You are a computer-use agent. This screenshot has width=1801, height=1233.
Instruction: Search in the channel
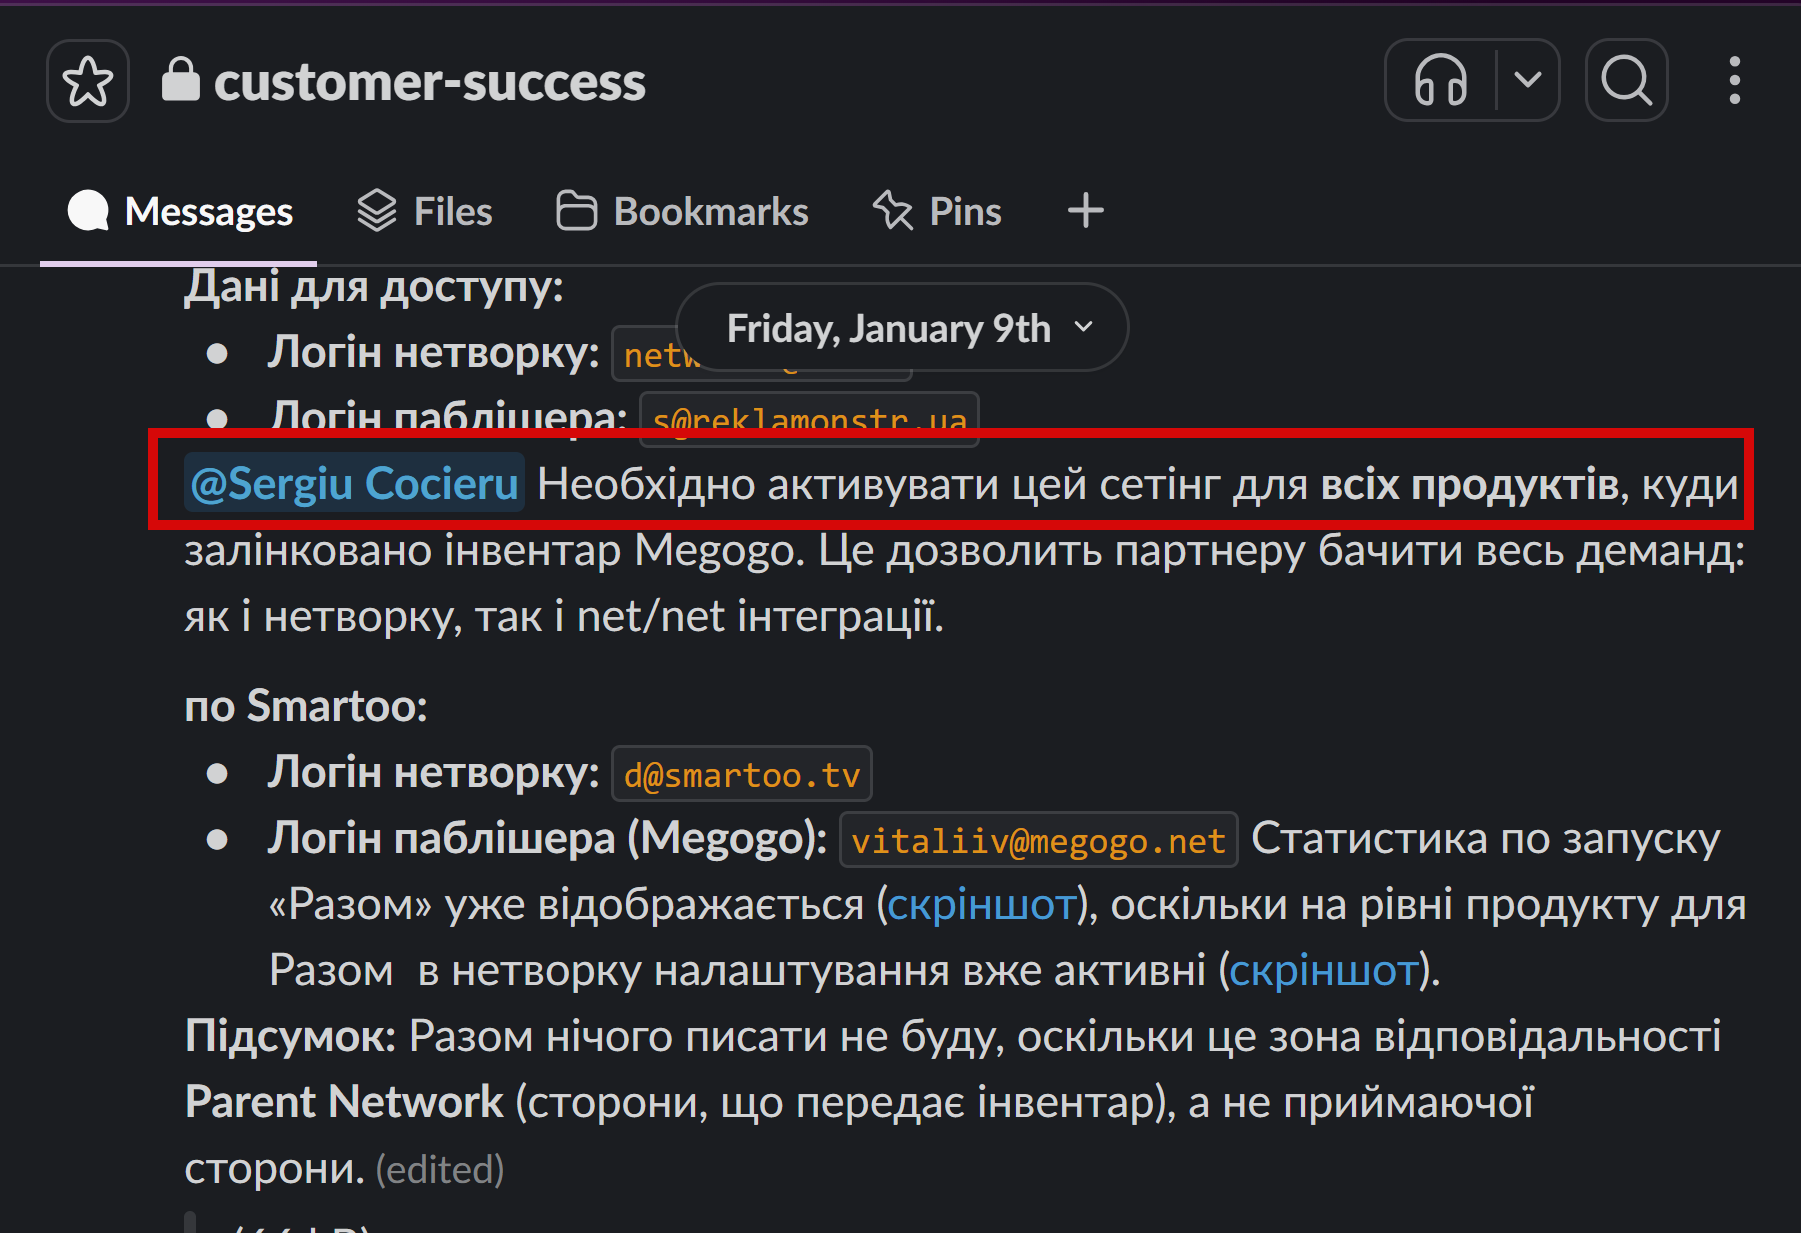[1626, 80]
